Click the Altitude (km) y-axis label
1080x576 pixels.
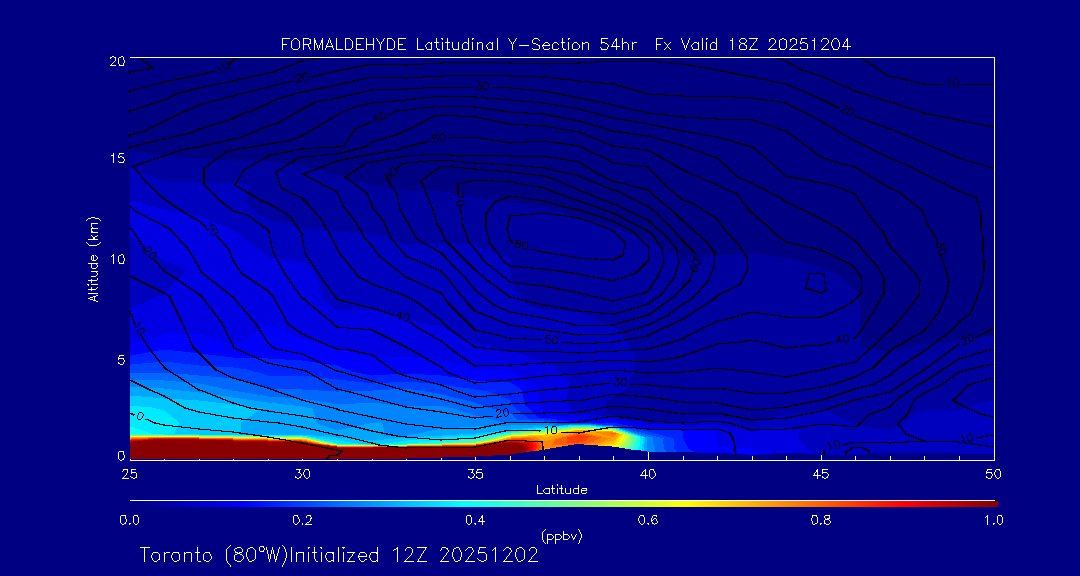94,258
